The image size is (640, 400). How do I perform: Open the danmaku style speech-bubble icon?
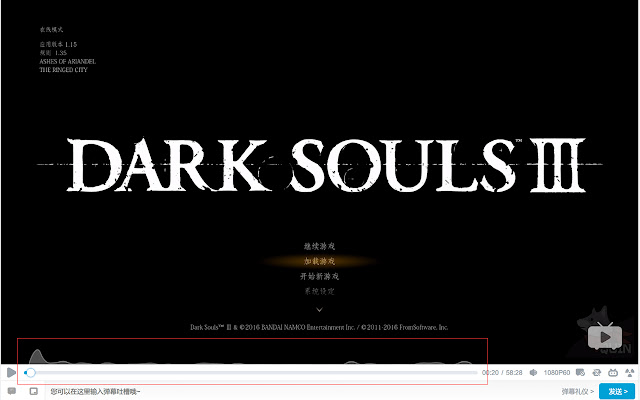[x=12, y=391]
